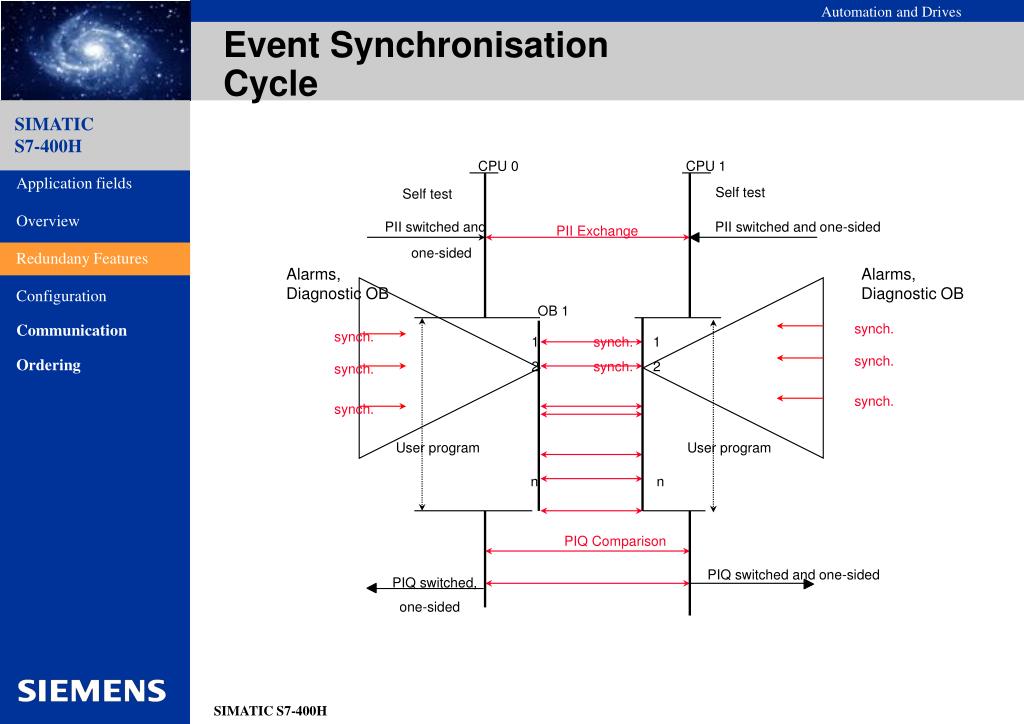
Task: Click the SIMATIC S7-400H sidebar heading
Action: pyautogui.click(x=54, y=135)
